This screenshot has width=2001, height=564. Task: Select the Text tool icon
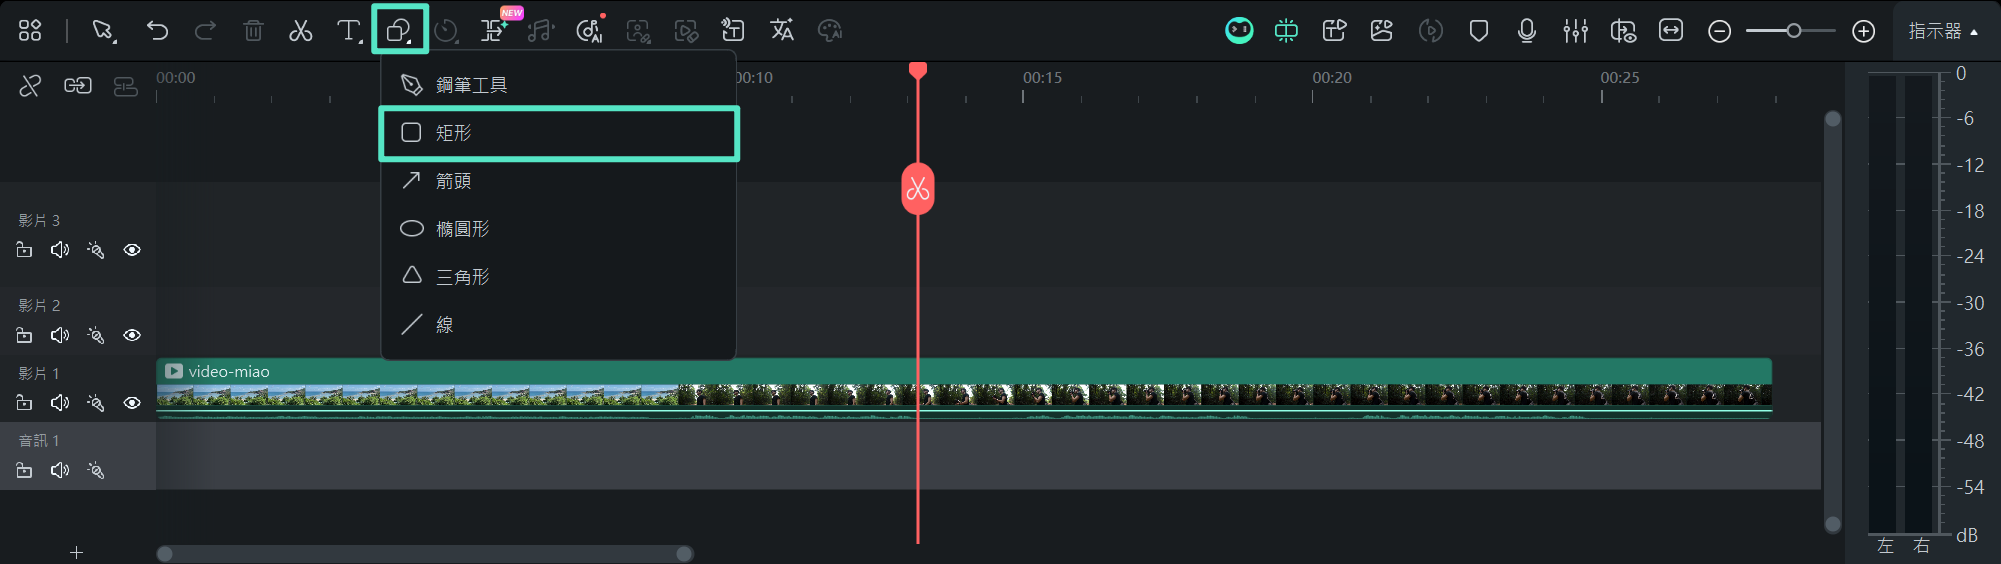(348, 31)
